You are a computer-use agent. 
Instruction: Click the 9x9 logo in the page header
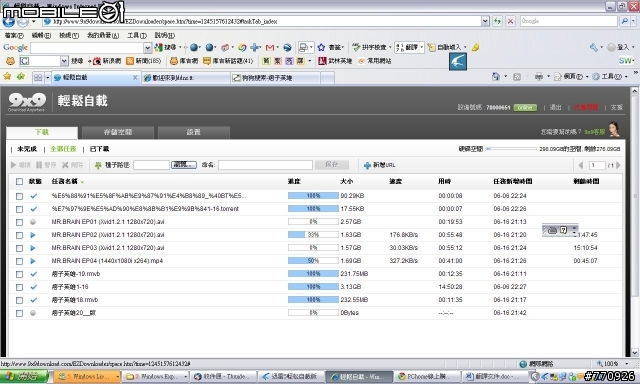(27, 102)
